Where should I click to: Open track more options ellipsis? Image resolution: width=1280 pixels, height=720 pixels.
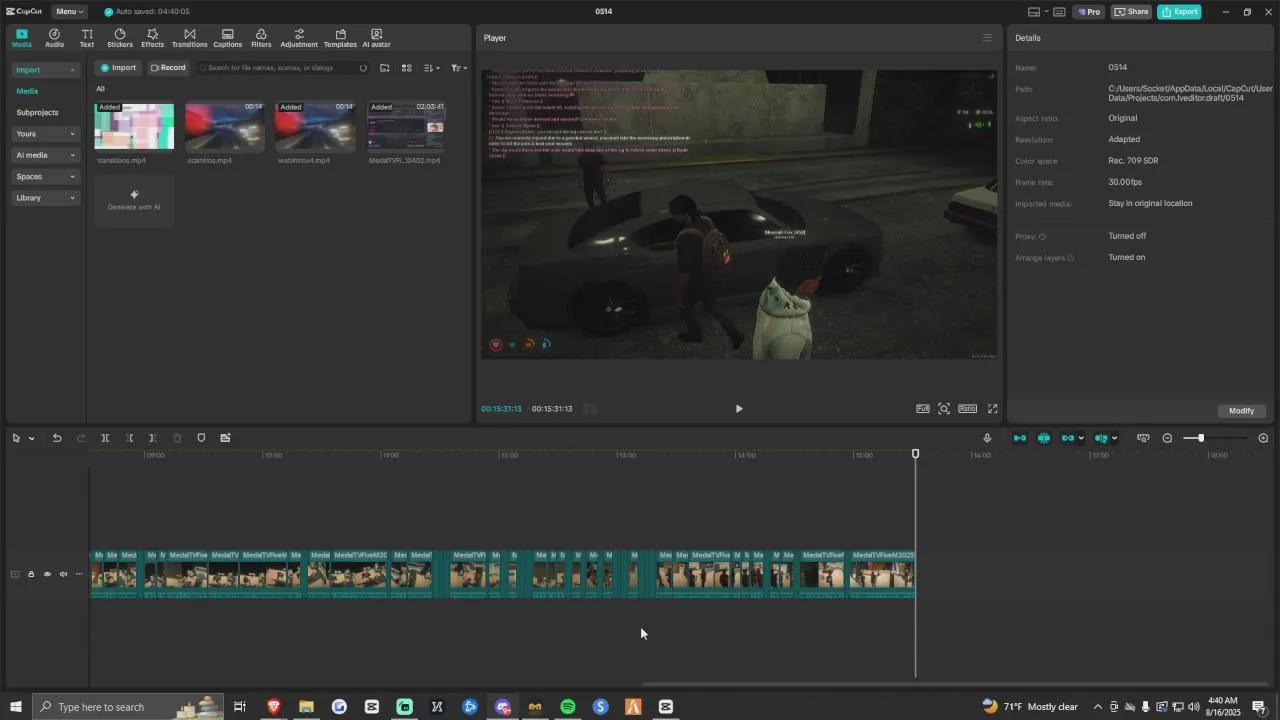[79, 574]
